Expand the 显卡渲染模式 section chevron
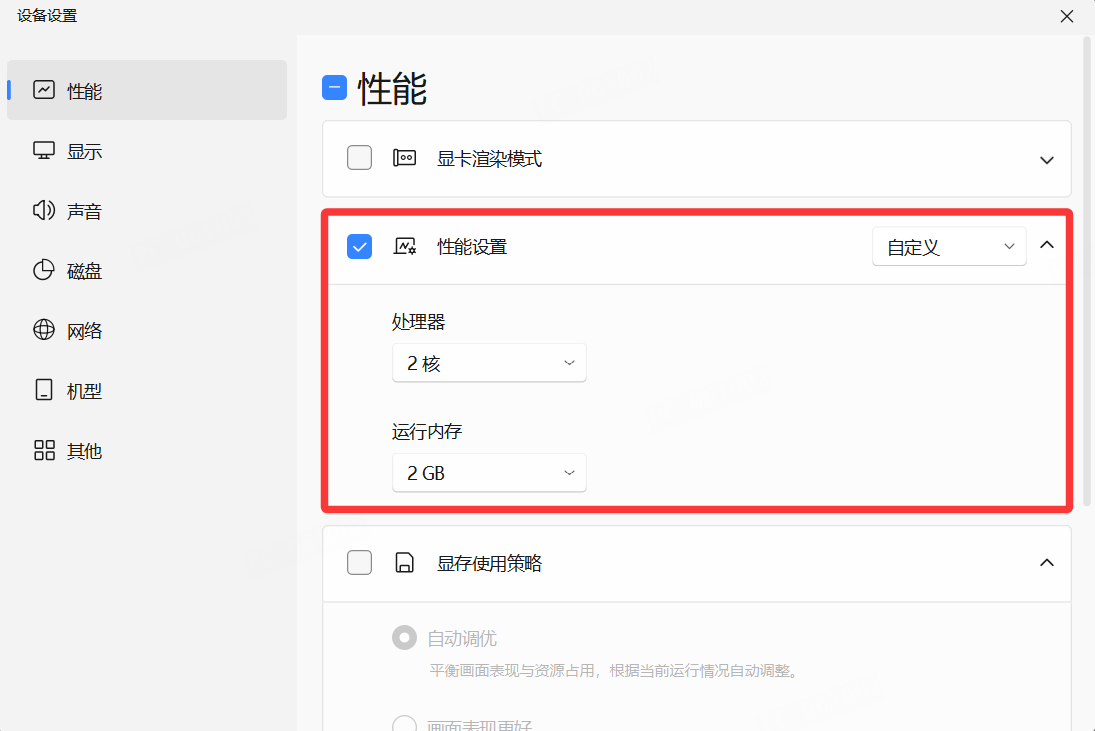The image size is (1095, 731). [1047, 160]
